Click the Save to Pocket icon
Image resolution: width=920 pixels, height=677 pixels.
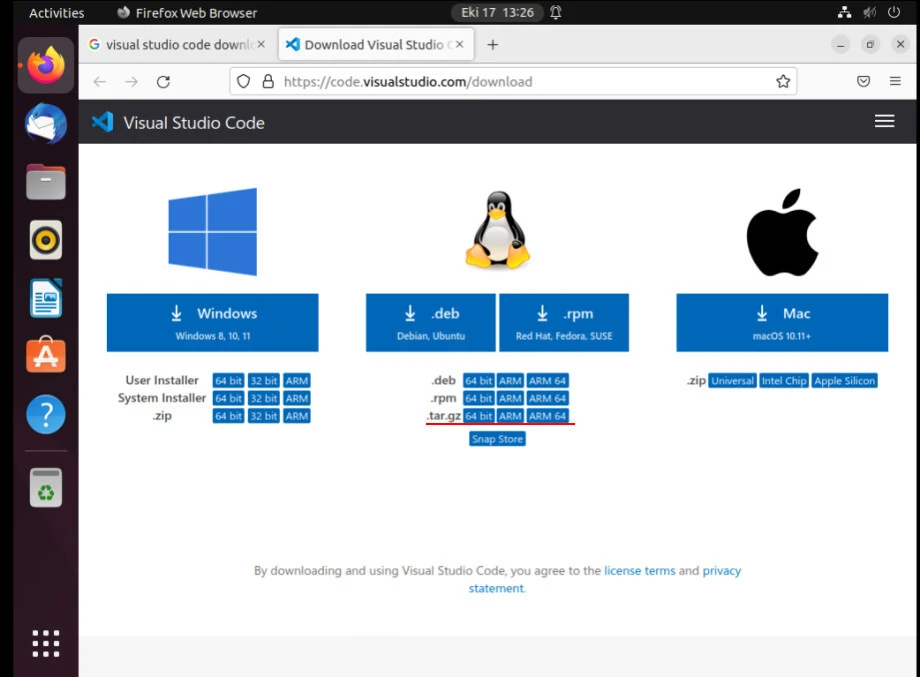click(x=863, y=82)
